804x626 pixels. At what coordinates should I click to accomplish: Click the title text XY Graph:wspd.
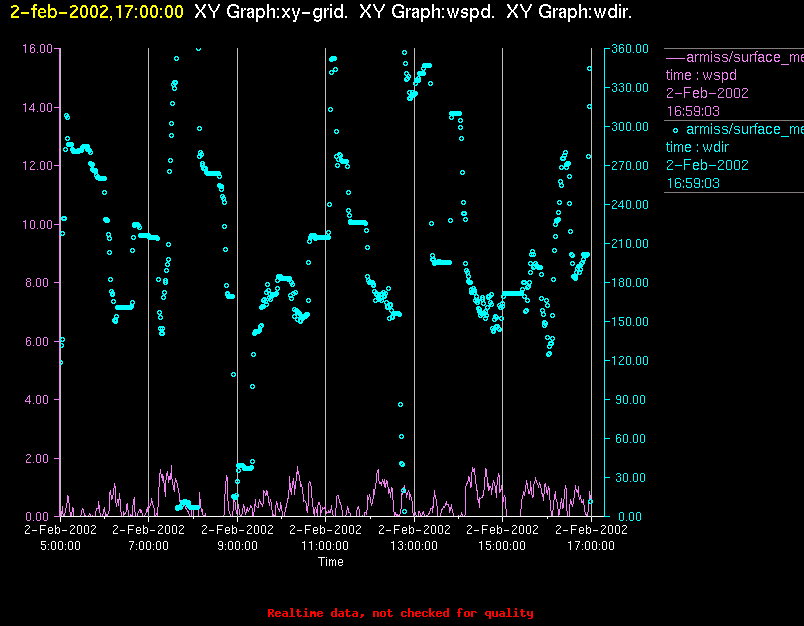click(x=427, y=12)
